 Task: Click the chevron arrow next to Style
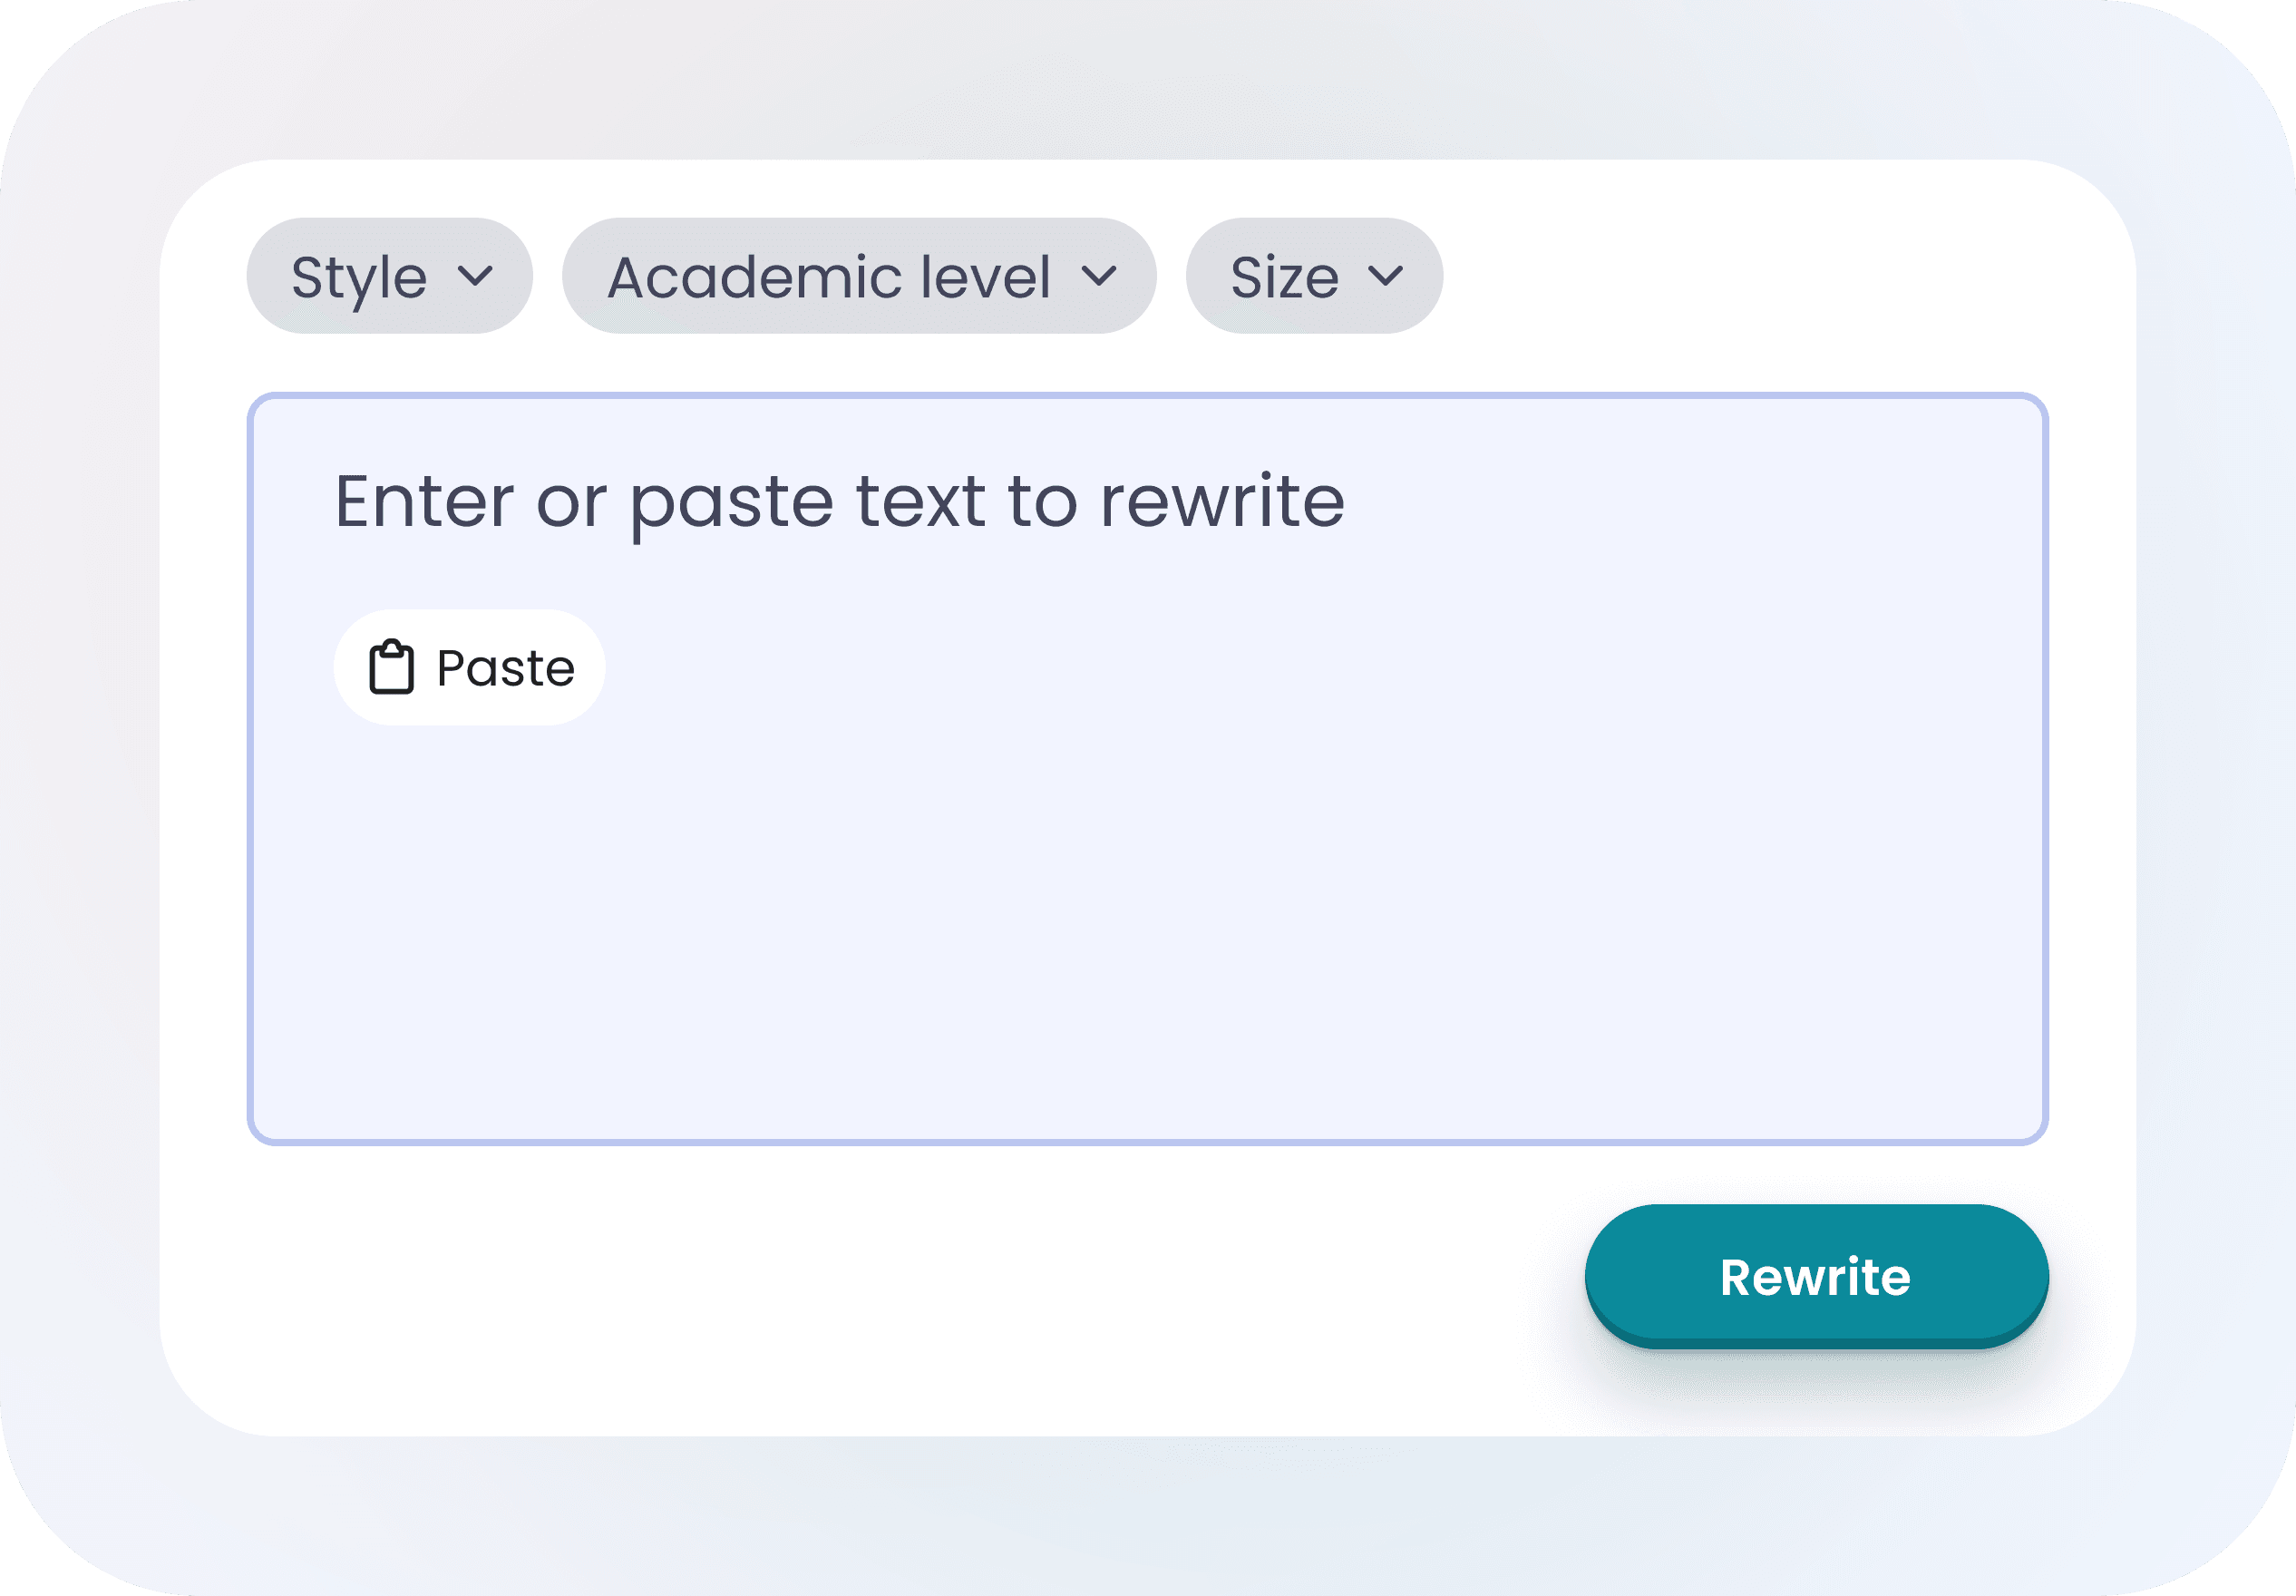click(x=475, y=275)
